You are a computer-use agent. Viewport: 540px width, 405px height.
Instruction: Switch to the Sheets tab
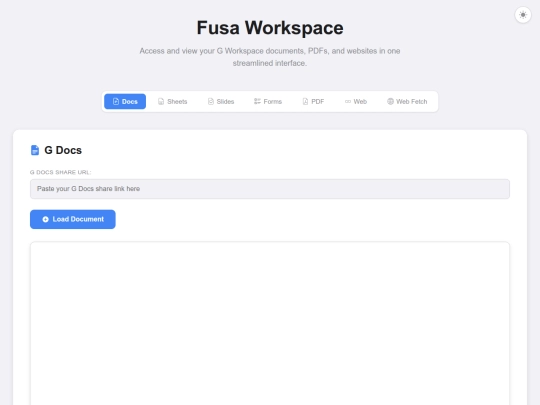173,101
